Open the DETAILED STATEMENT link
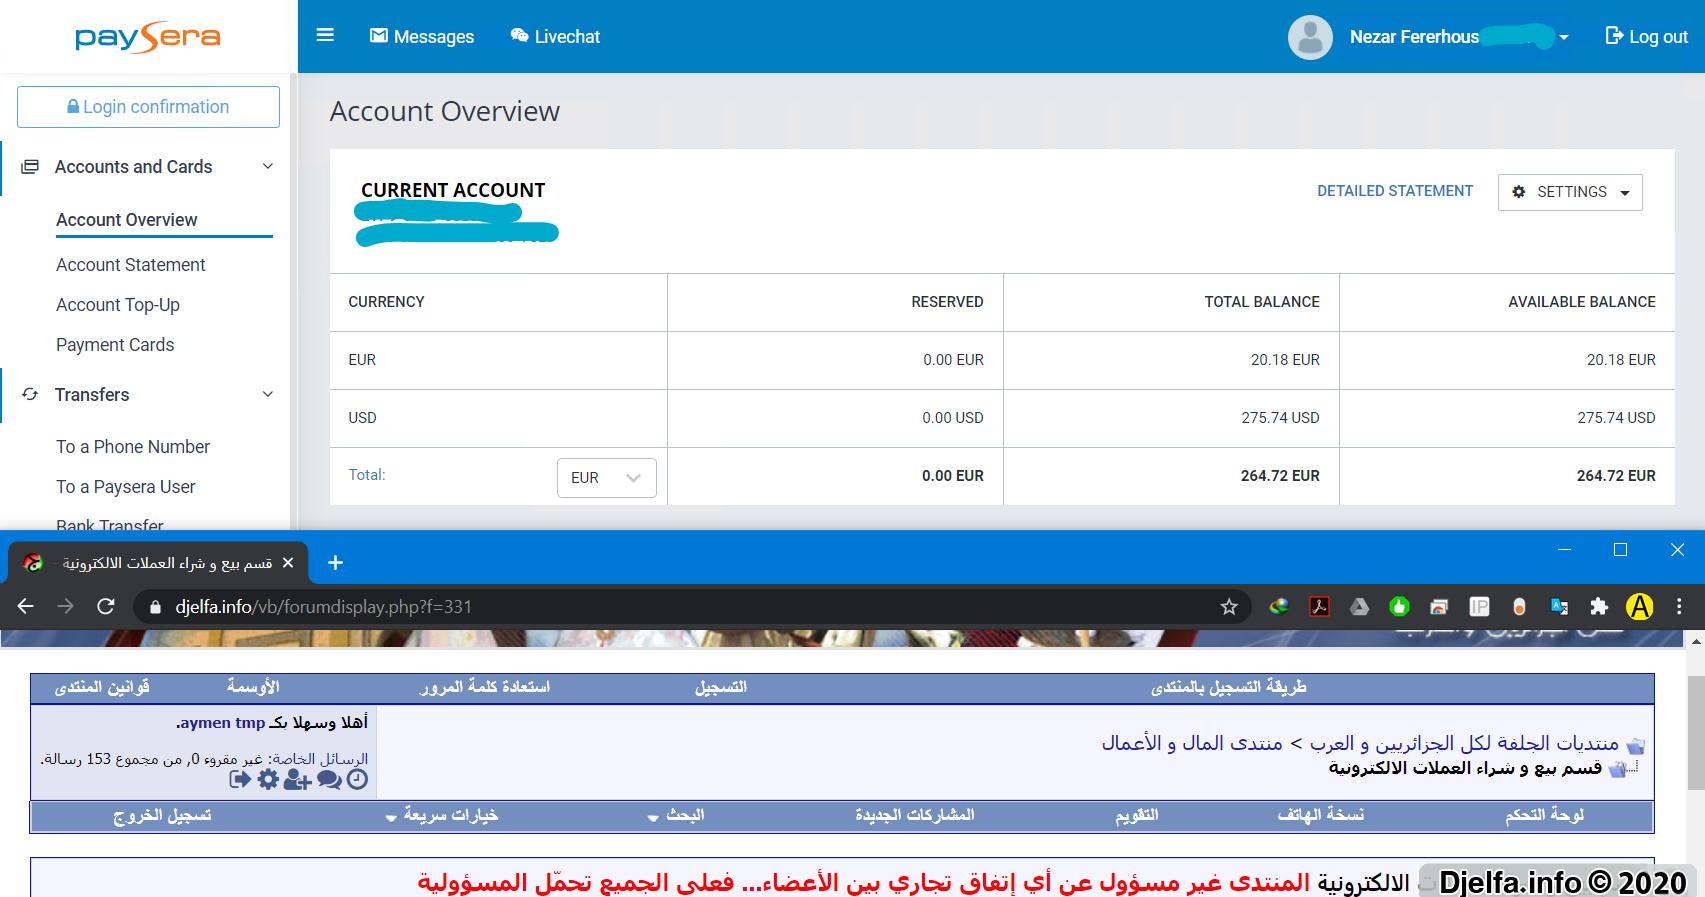This screenshot has height=897, width=1705. (x=1395, y=191)
